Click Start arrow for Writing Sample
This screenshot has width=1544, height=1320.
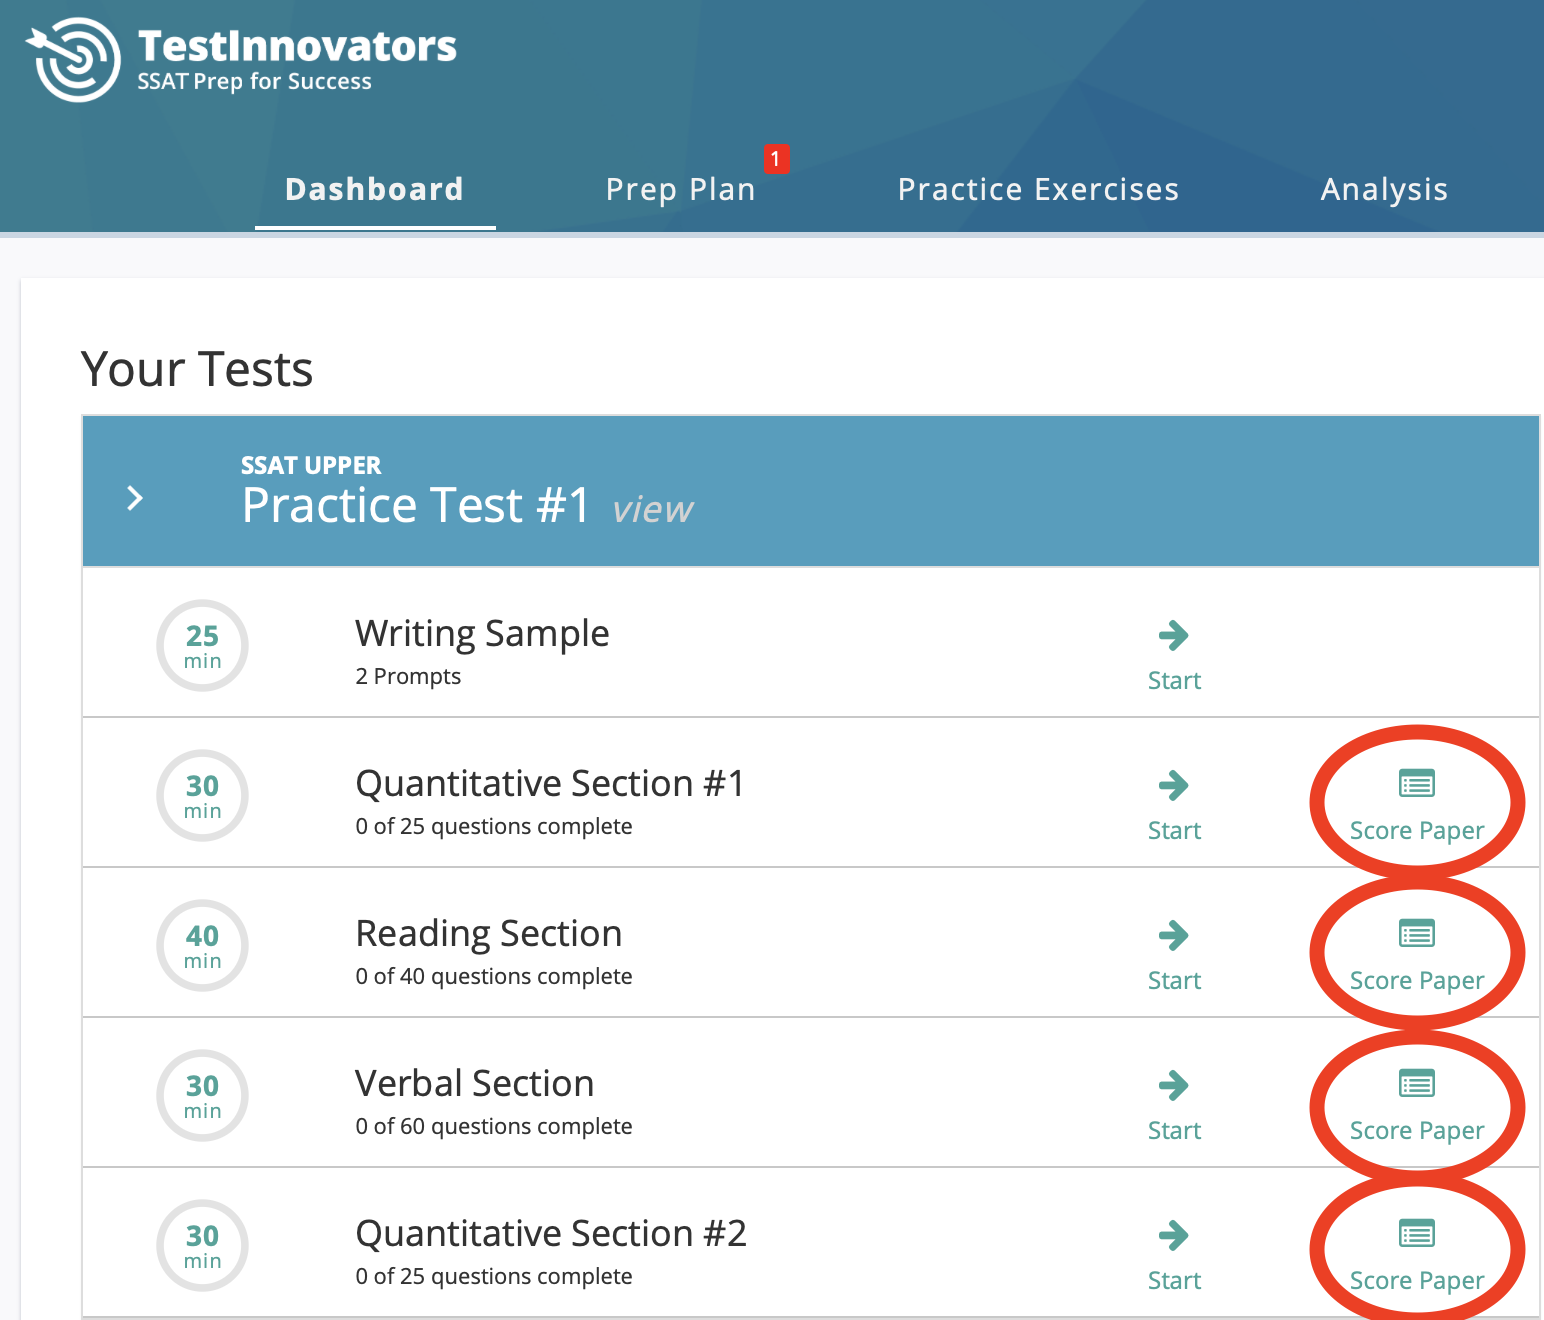click(1173, 635)
